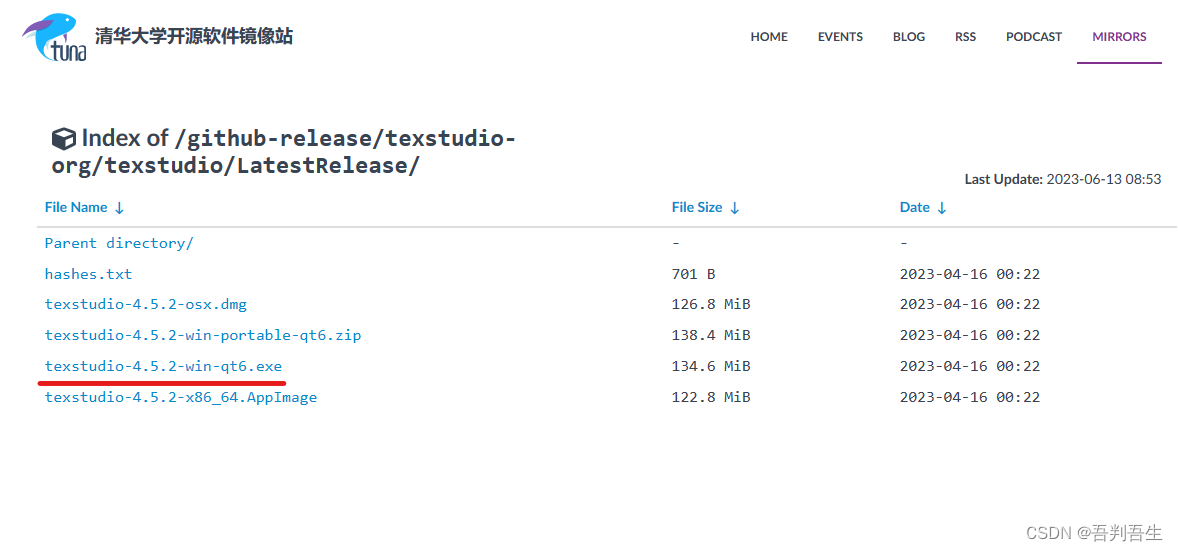Open the HOME nav item
This screenshot has width=1178, height=551.
(769, 36)
